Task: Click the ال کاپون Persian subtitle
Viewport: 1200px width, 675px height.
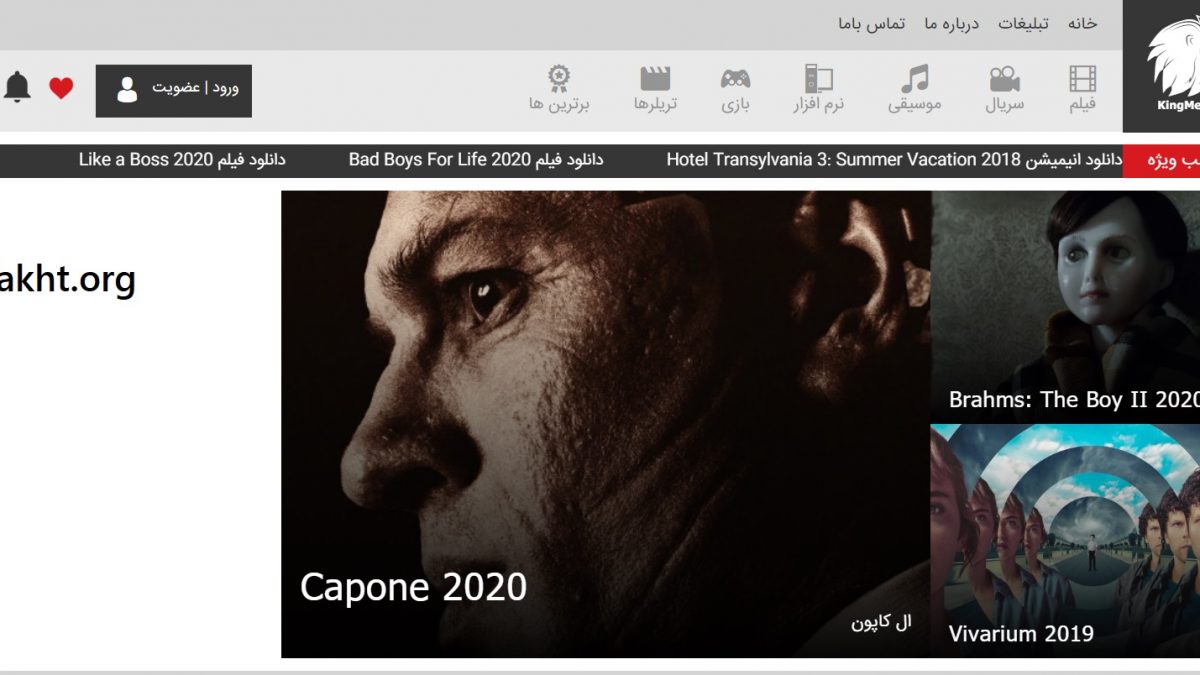Action: tap(881, 622)
